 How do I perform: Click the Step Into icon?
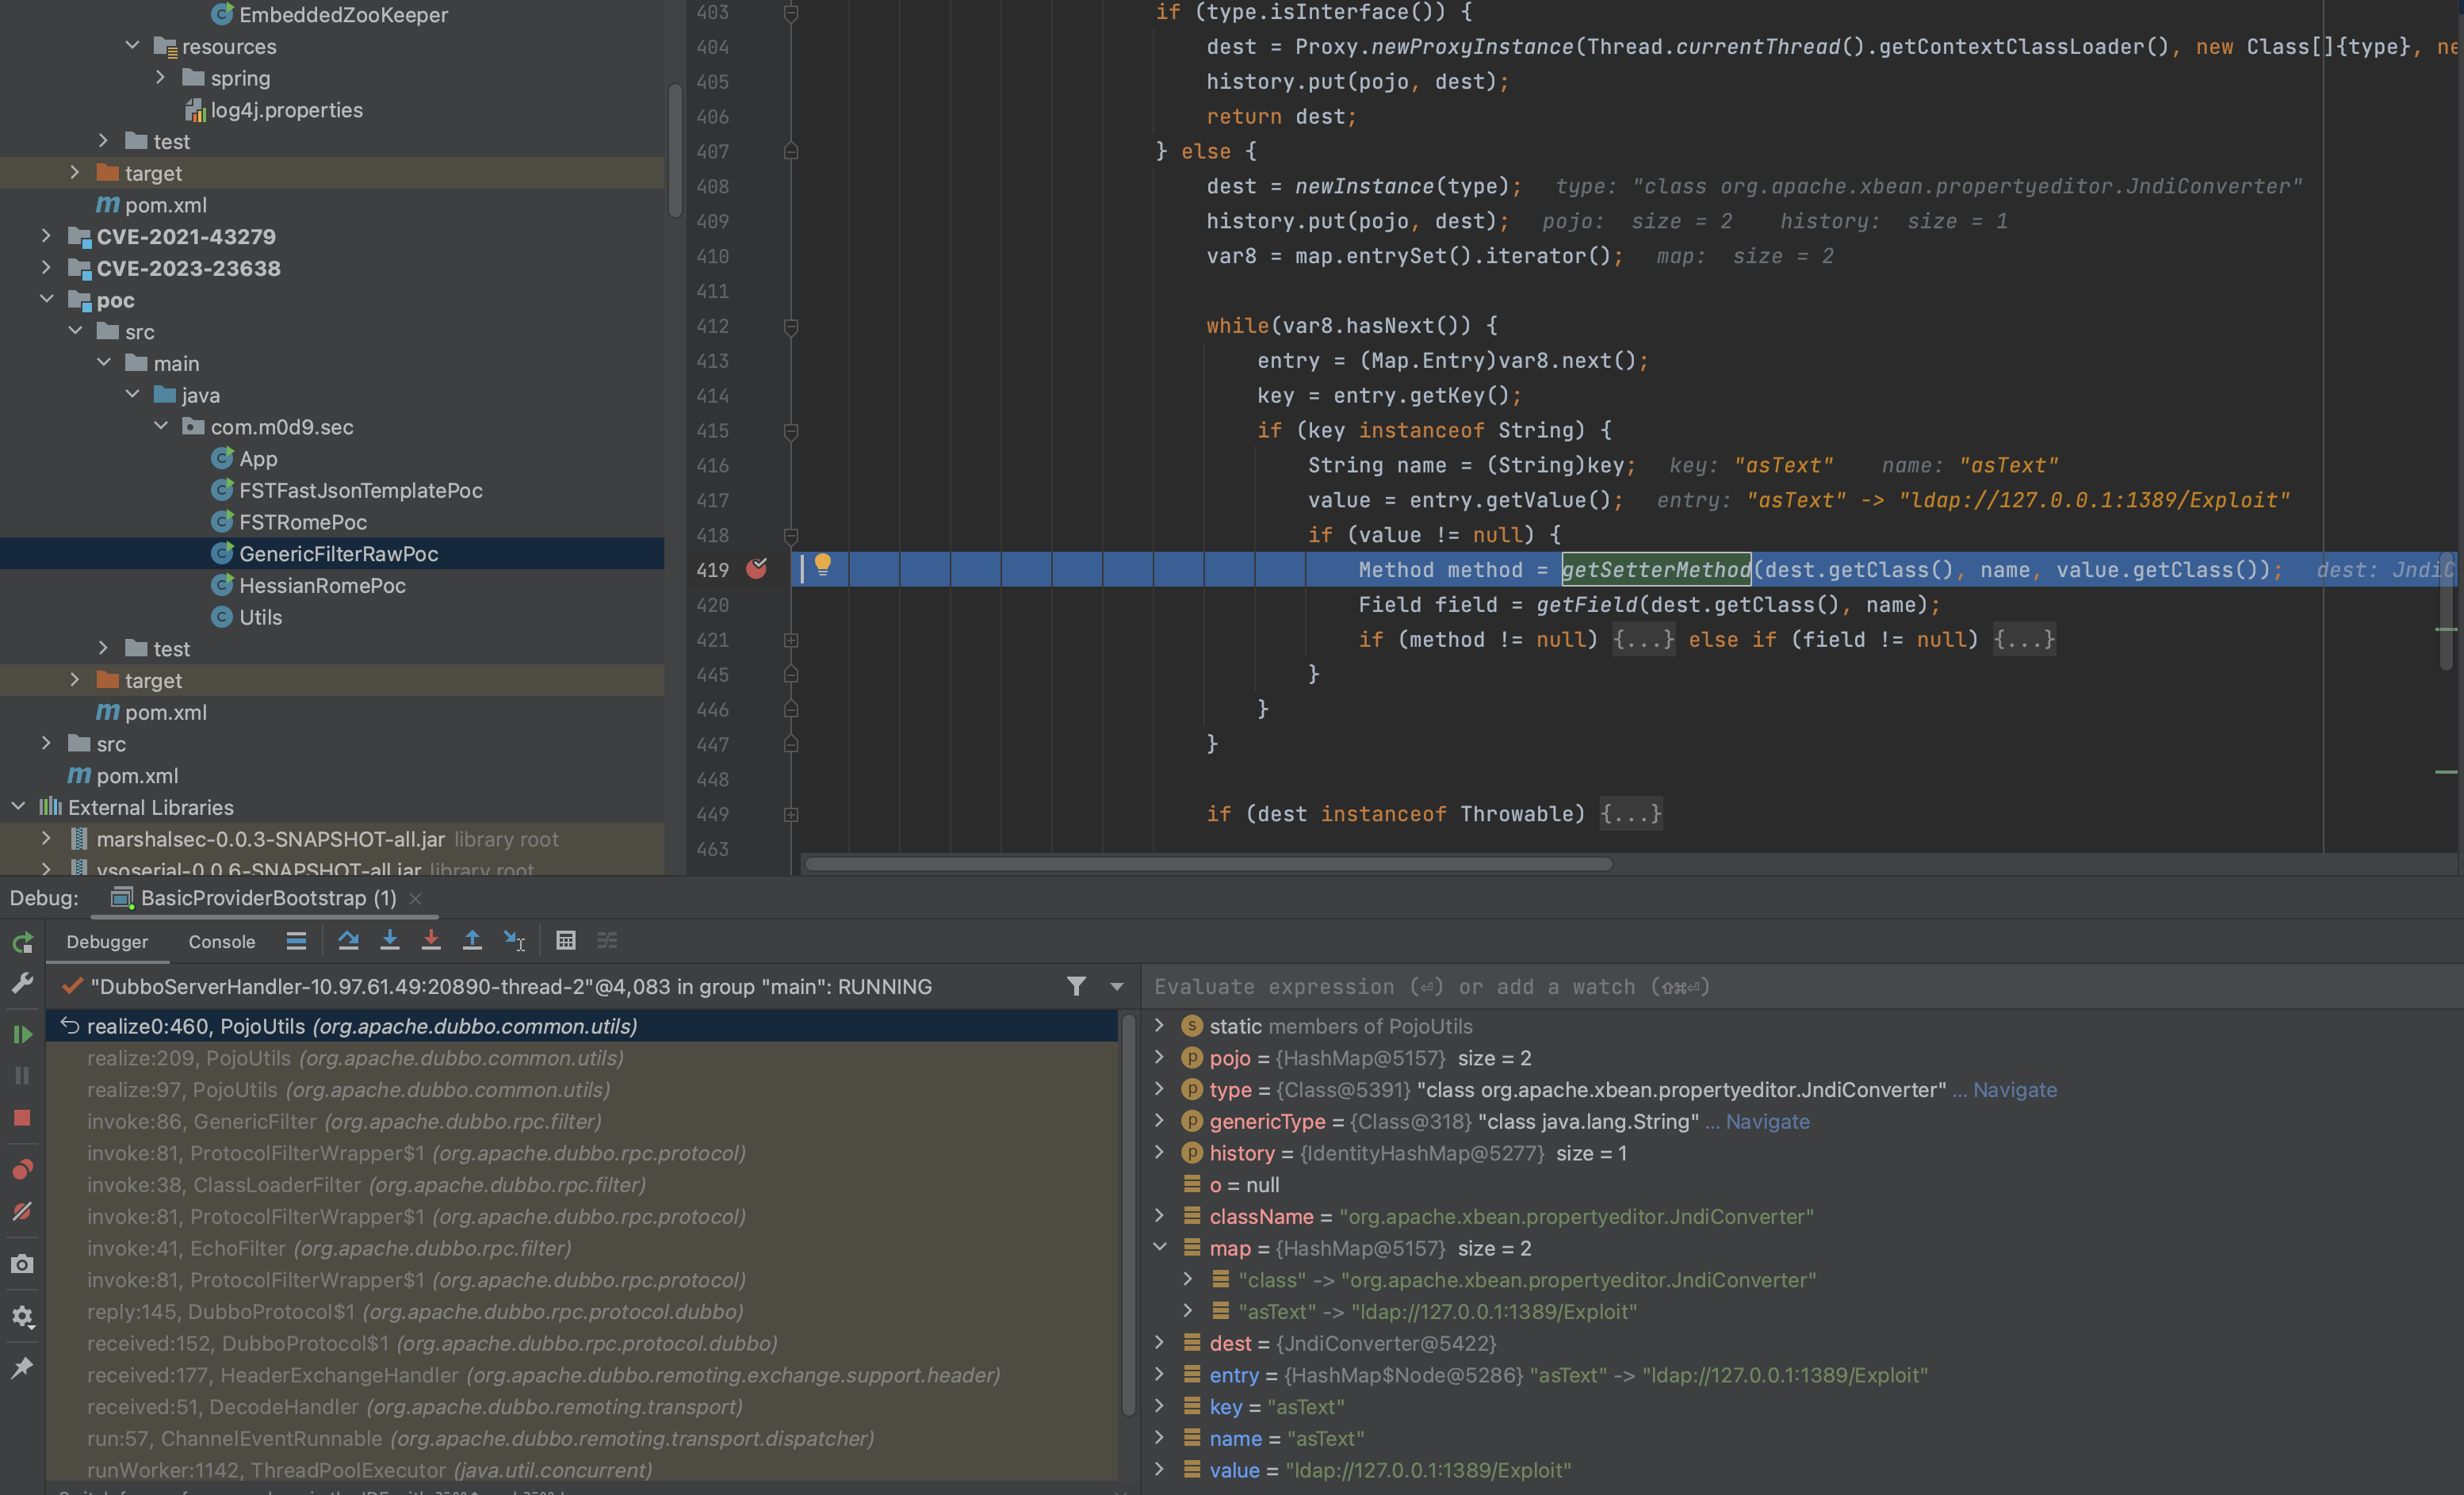click(x=390, y=940)
